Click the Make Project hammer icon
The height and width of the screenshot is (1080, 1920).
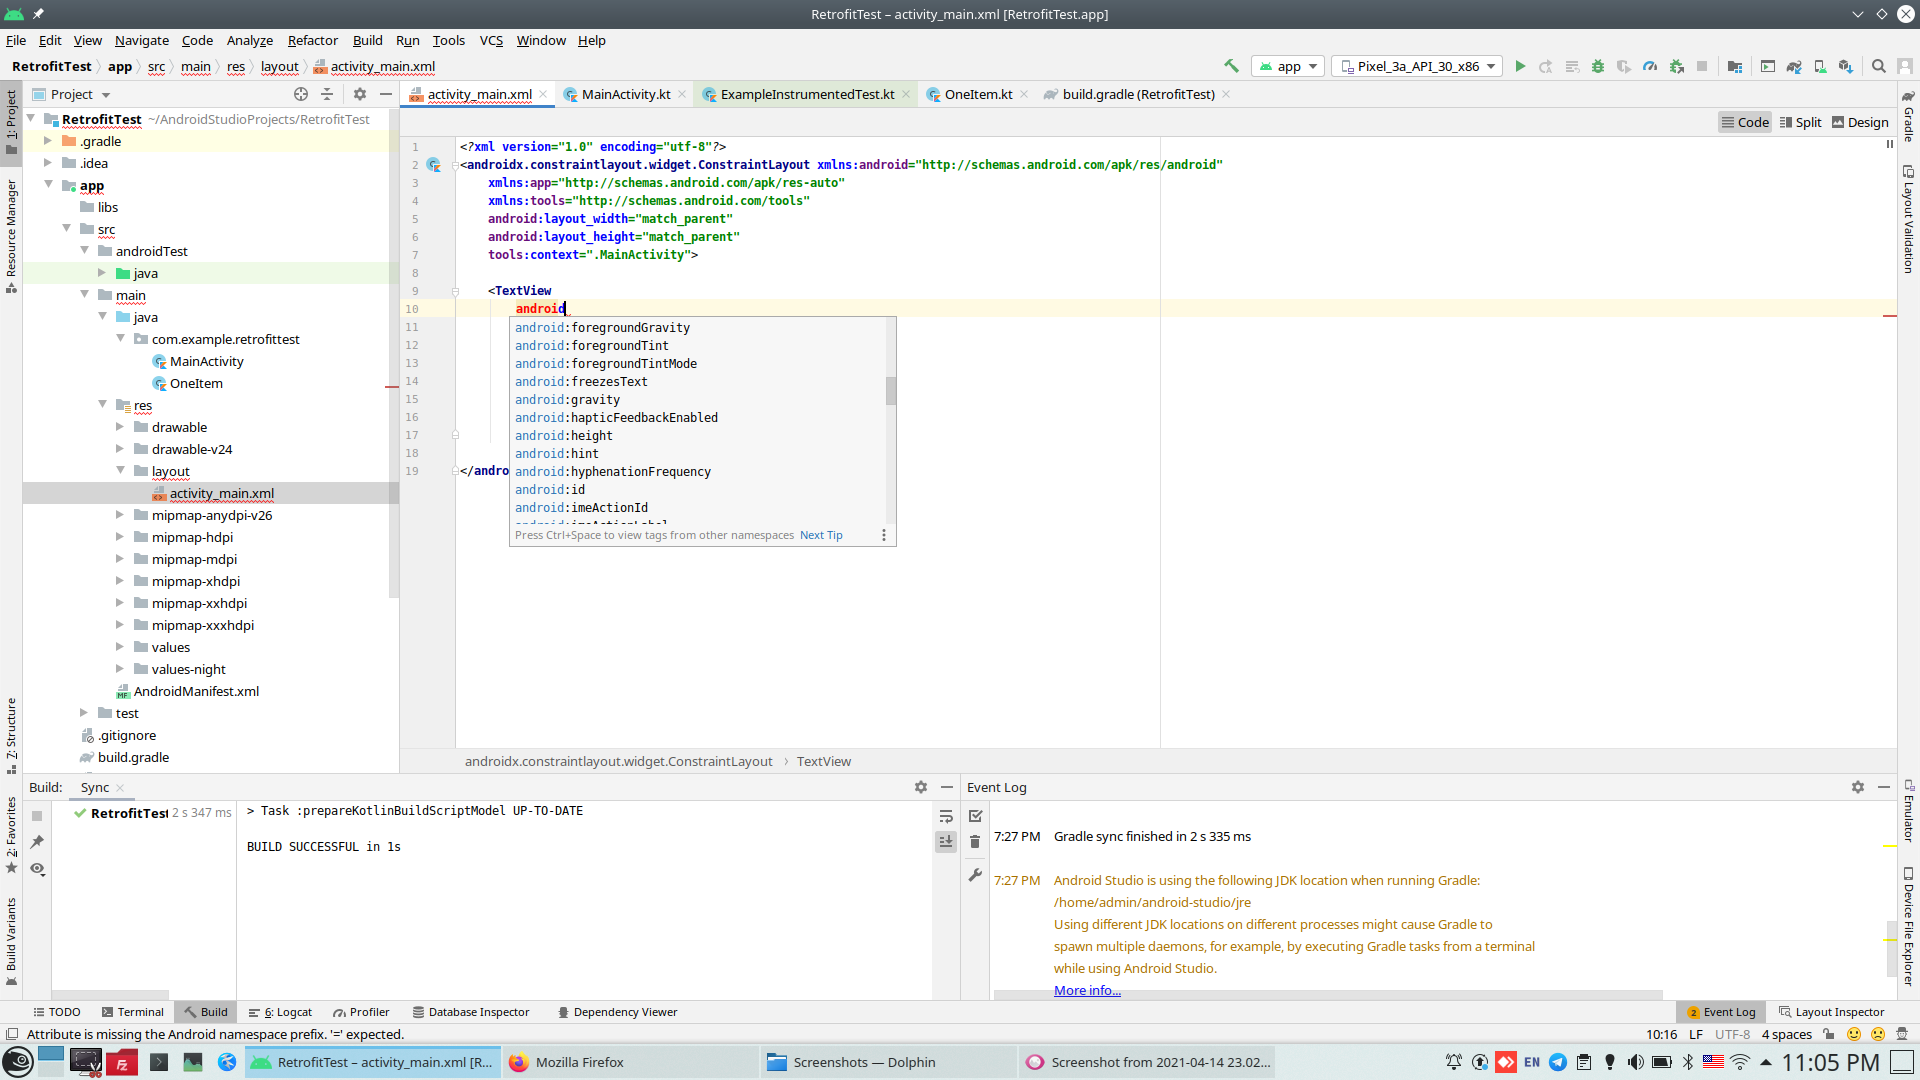[x=1231, y=66]
